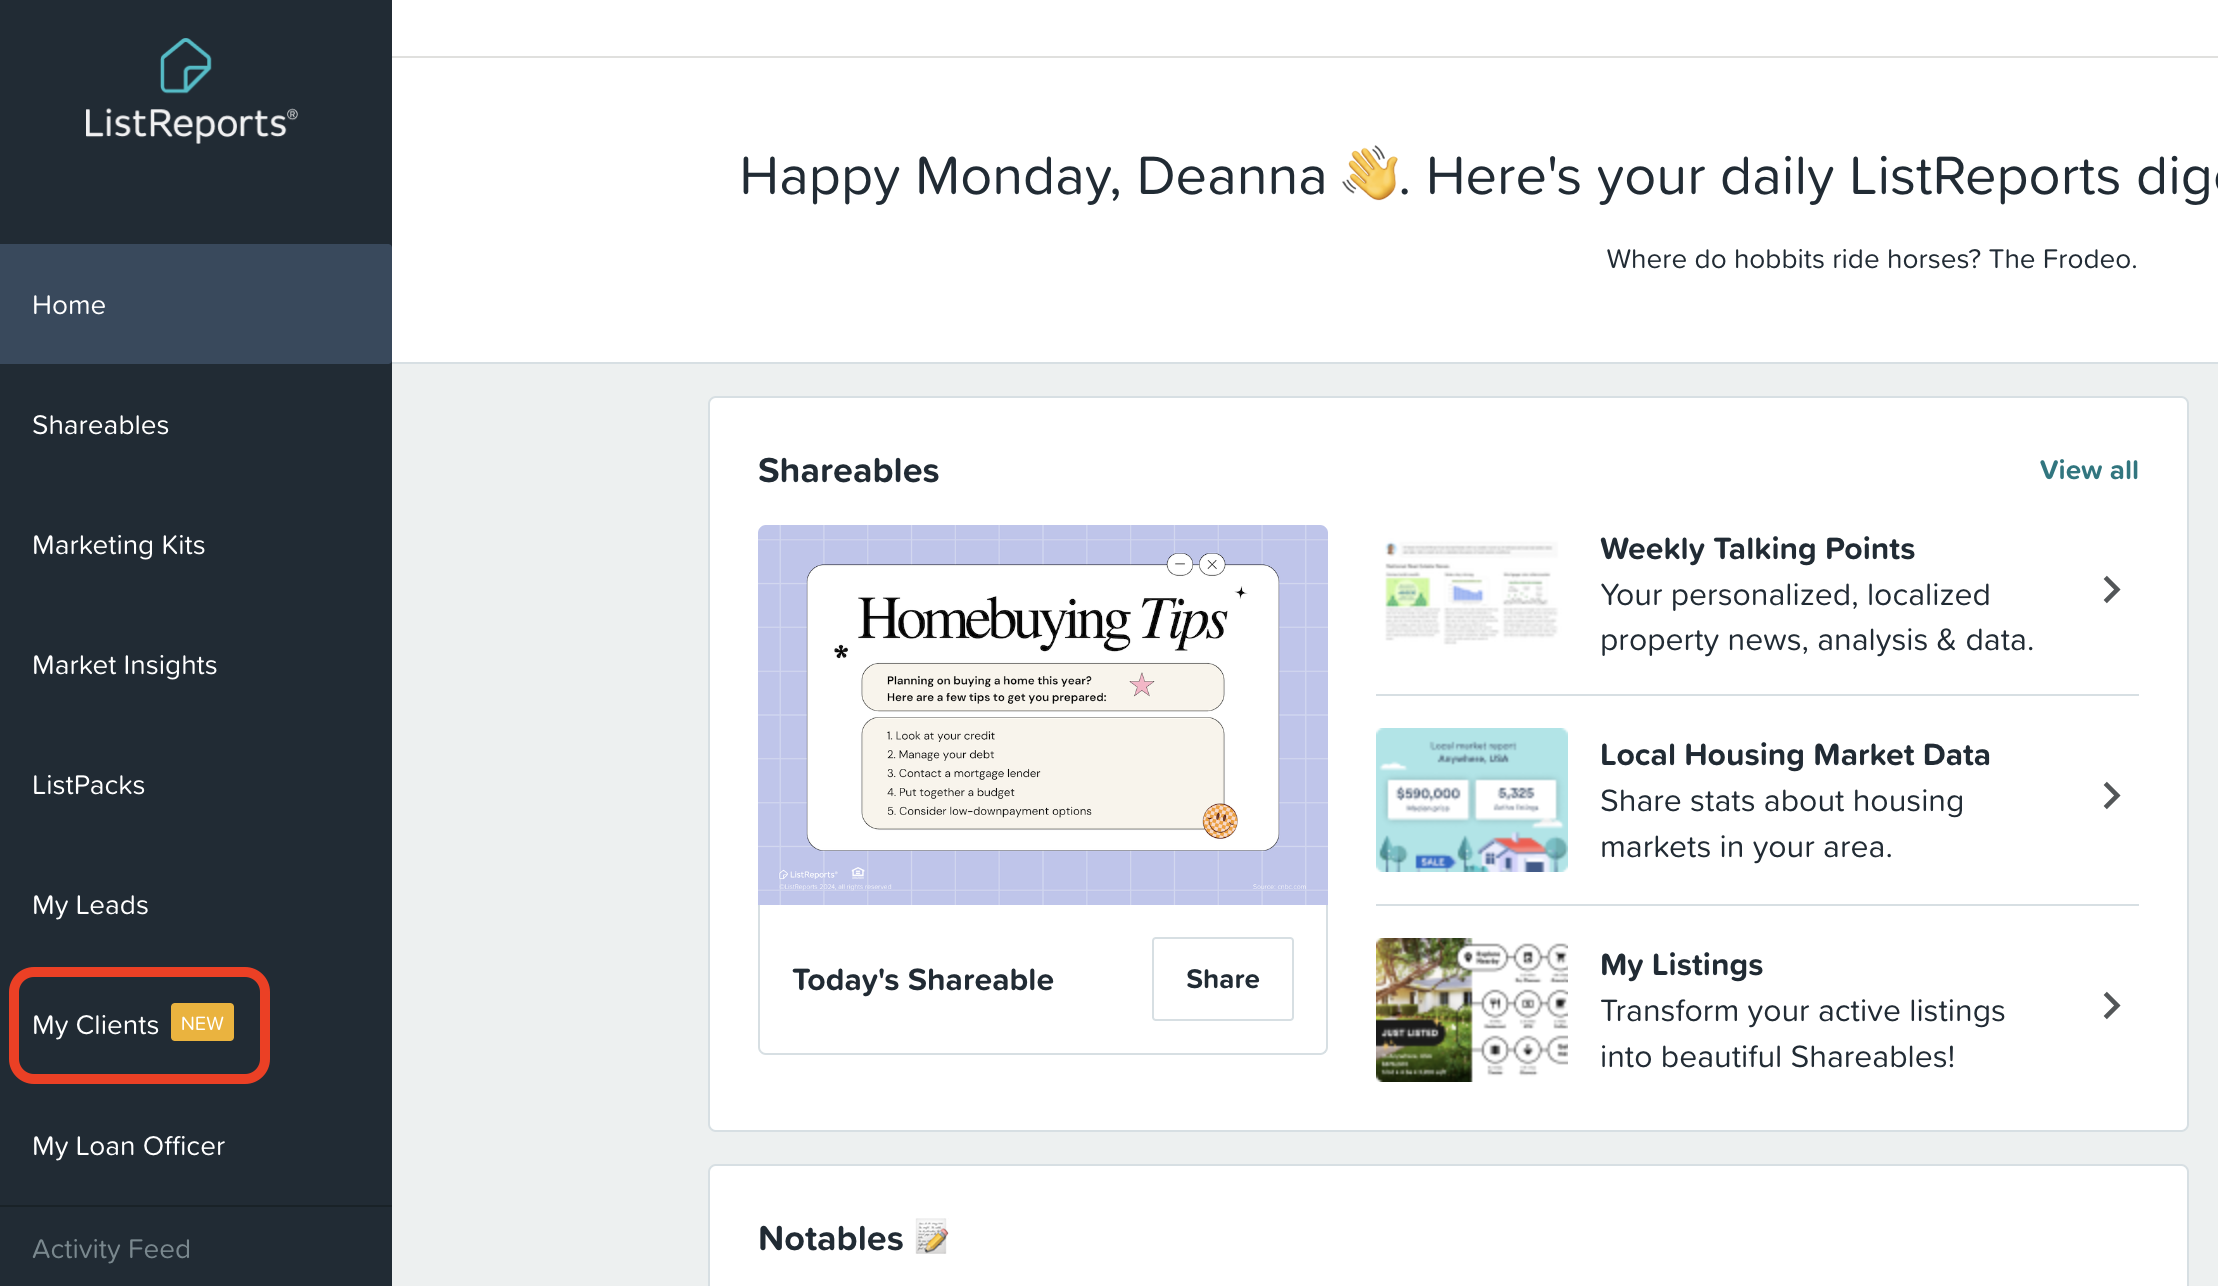This screenshot has width=2218, height=1286.
Task: Expand My Listings chevron arrow
Action: (x=2111, y=1006)
